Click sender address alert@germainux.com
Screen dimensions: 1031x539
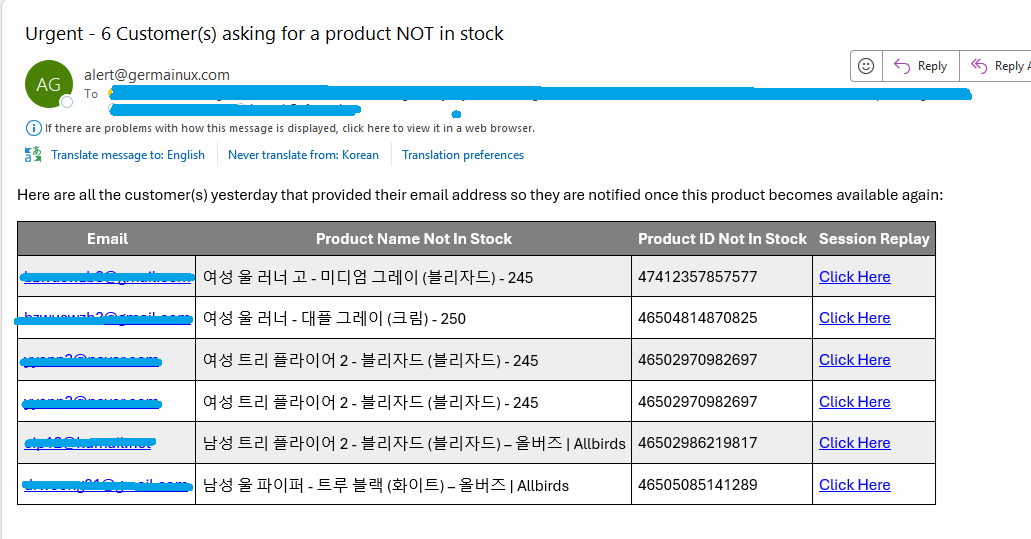point(157,75)
